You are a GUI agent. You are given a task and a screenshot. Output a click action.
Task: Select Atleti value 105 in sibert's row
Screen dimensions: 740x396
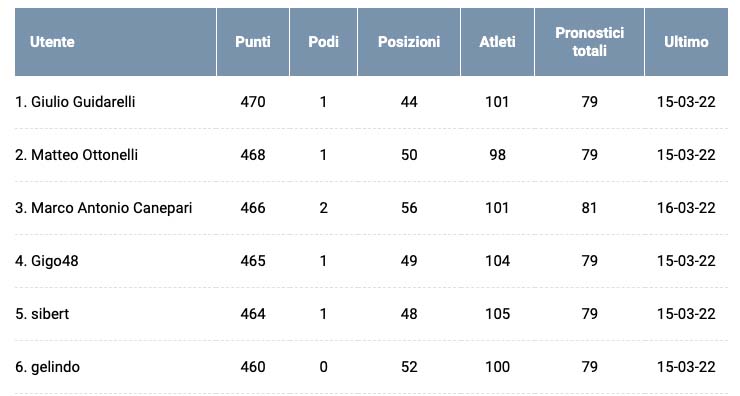click(x=497, y=314)
